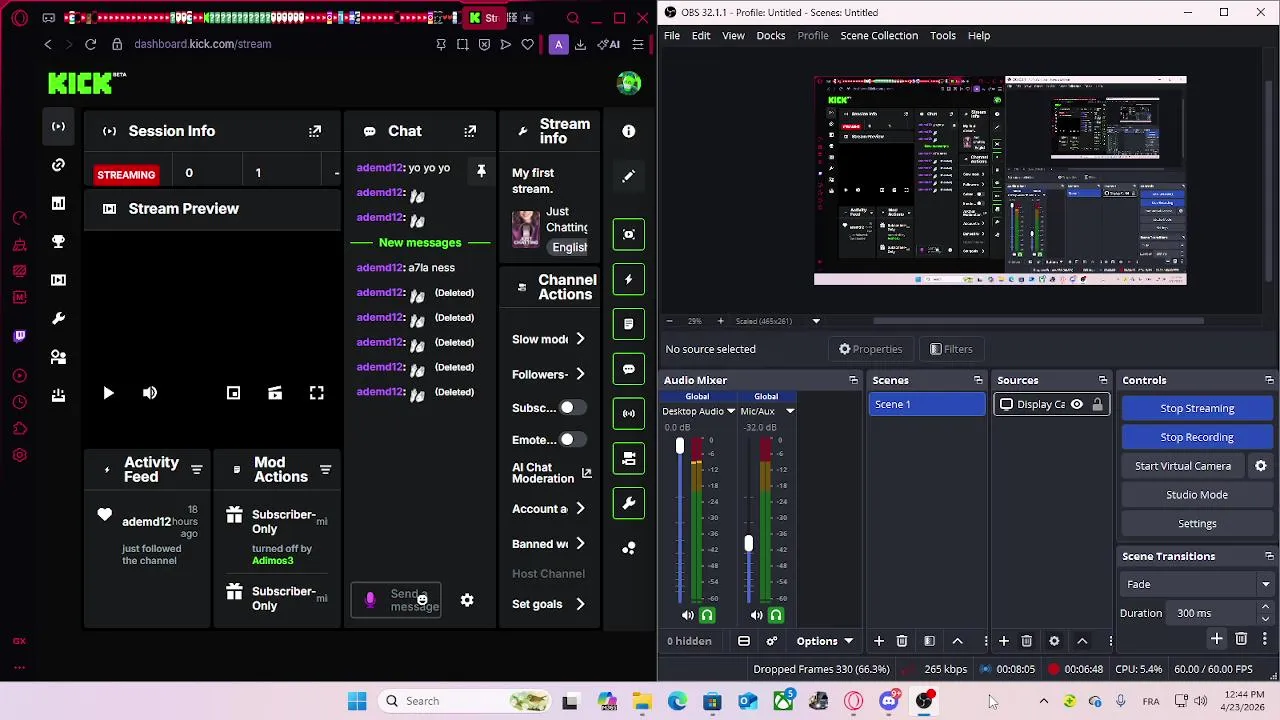Click the info icon in Kick dashboard

point(629,131)
